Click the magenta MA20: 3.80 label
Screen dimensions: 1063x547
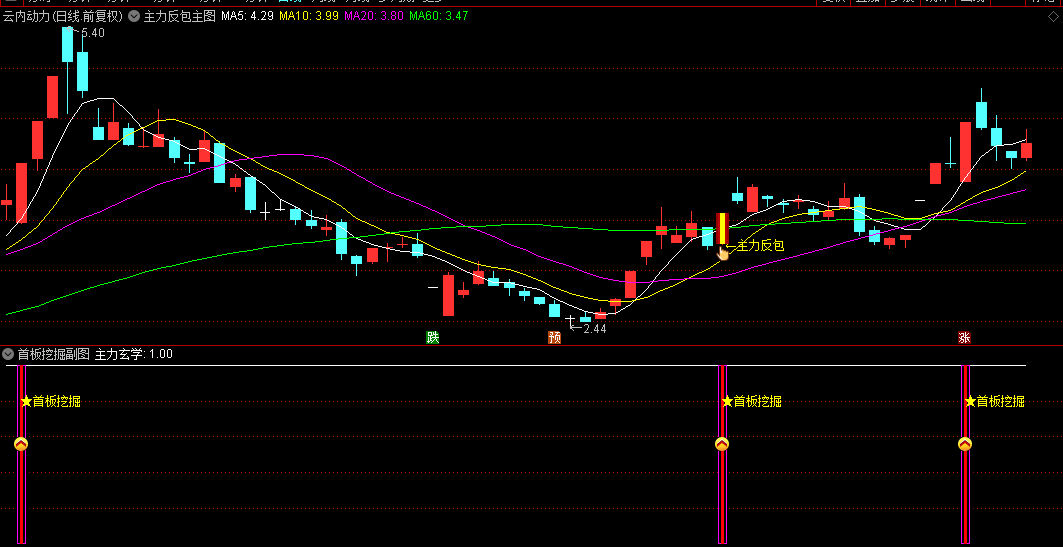[x=374, y=16]
